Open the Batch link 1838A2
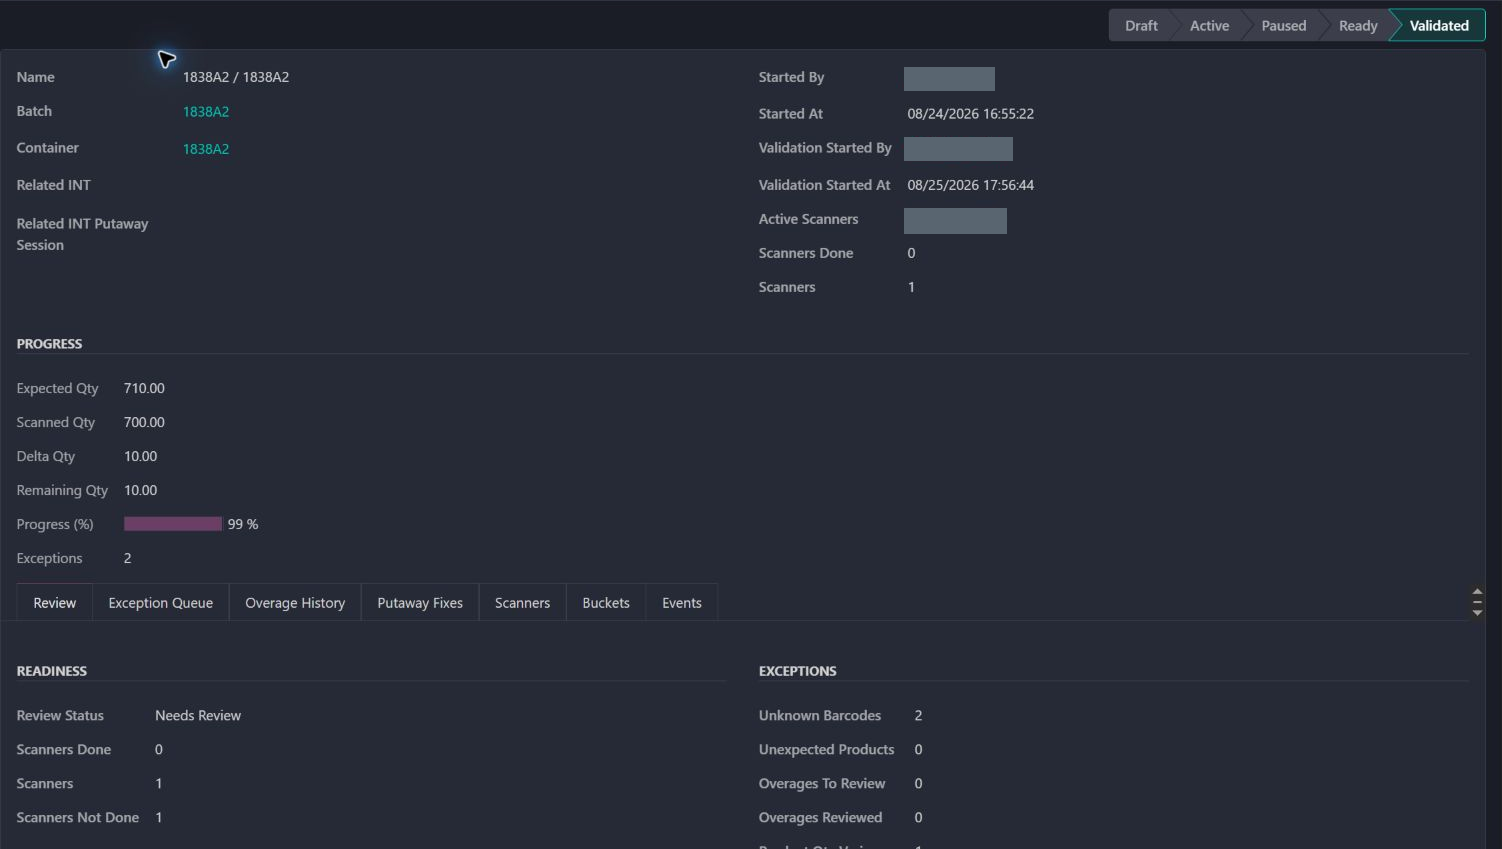 [x=206, y=112]
